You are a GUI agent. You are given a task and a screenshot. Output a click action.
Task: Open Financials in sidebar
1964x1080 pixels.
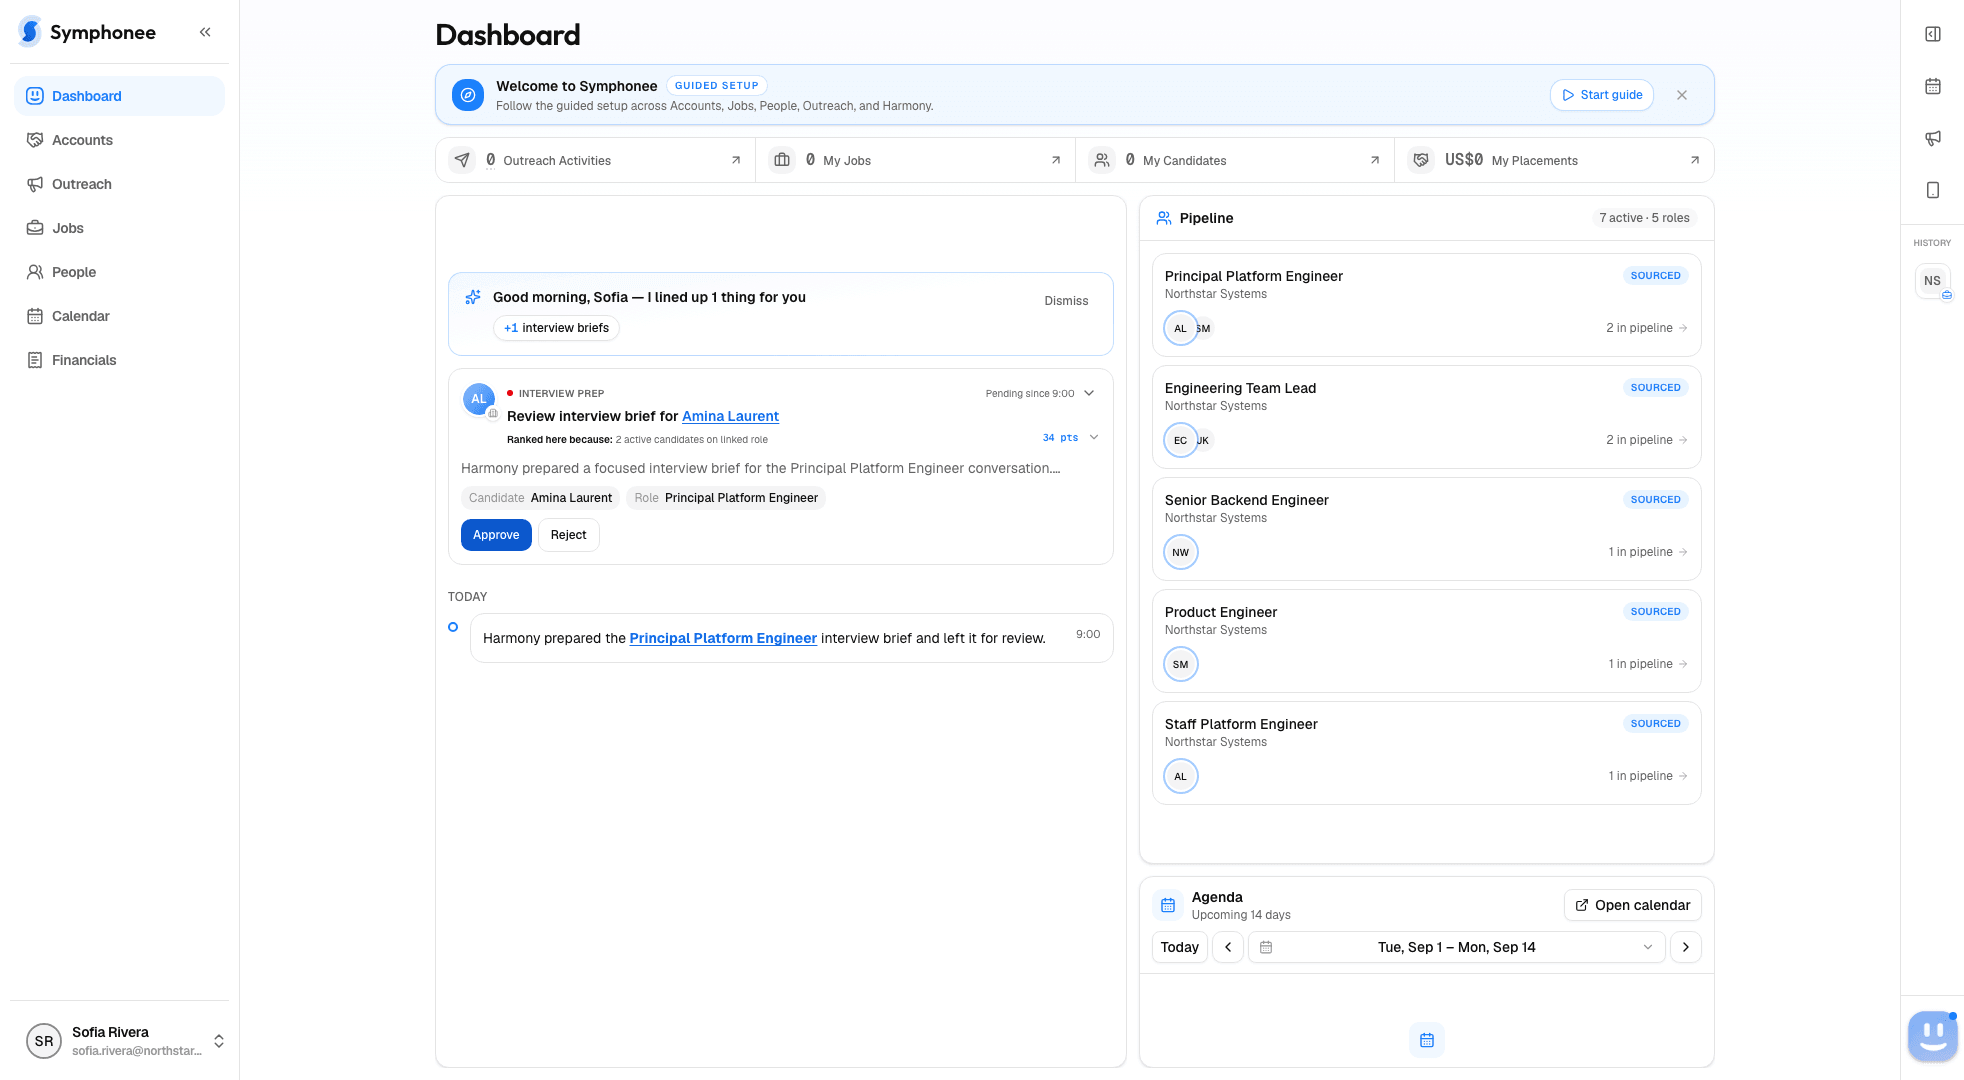(x=119, y=360)
